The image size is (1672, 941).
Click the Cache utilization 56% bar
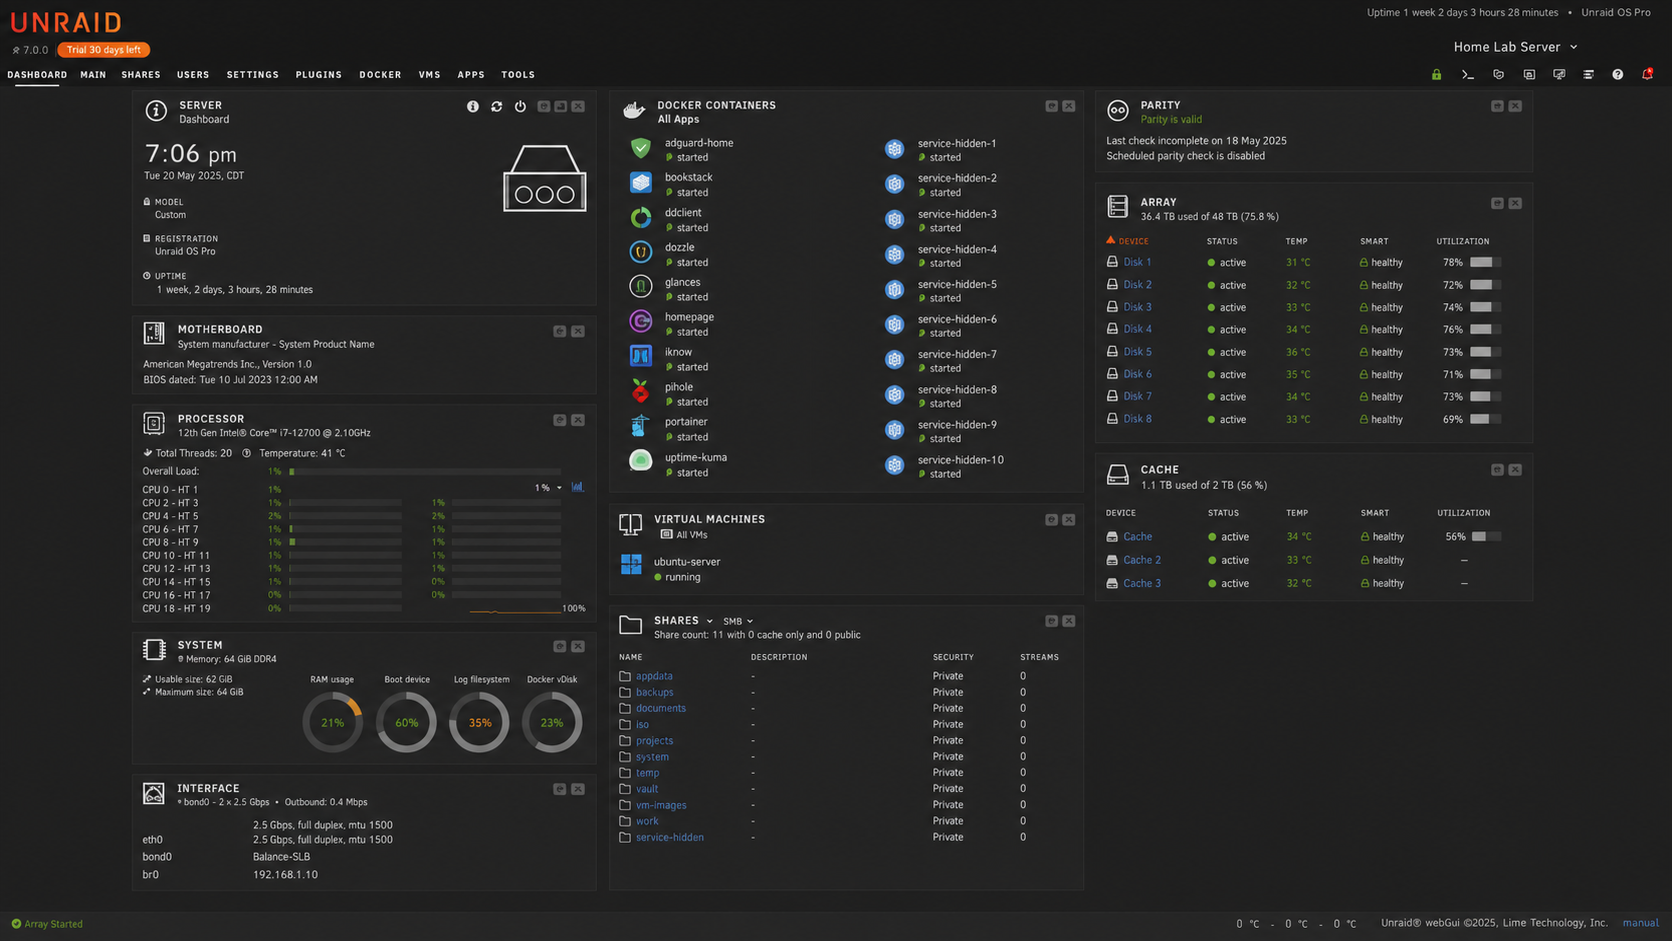[x=1486, y=537]
